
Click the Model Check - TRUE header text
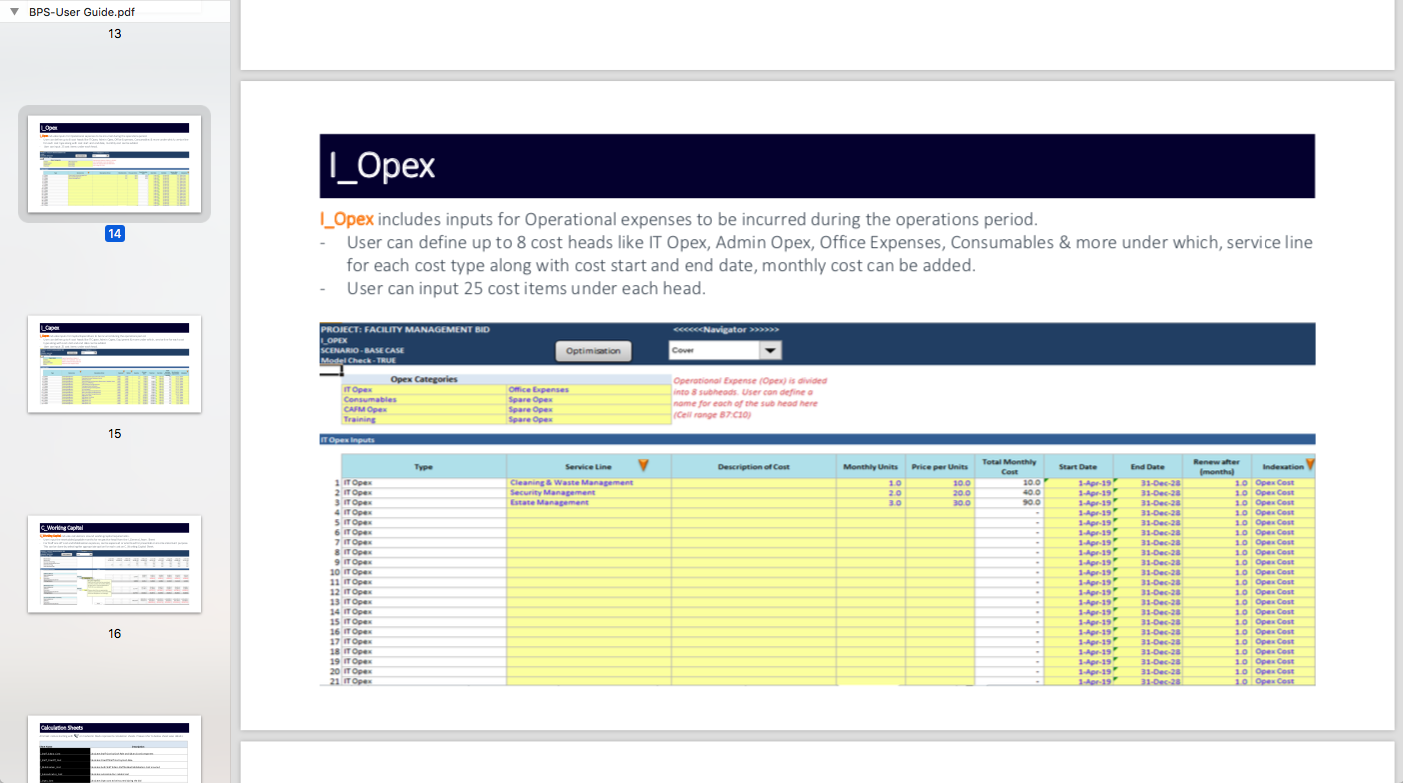357,359
